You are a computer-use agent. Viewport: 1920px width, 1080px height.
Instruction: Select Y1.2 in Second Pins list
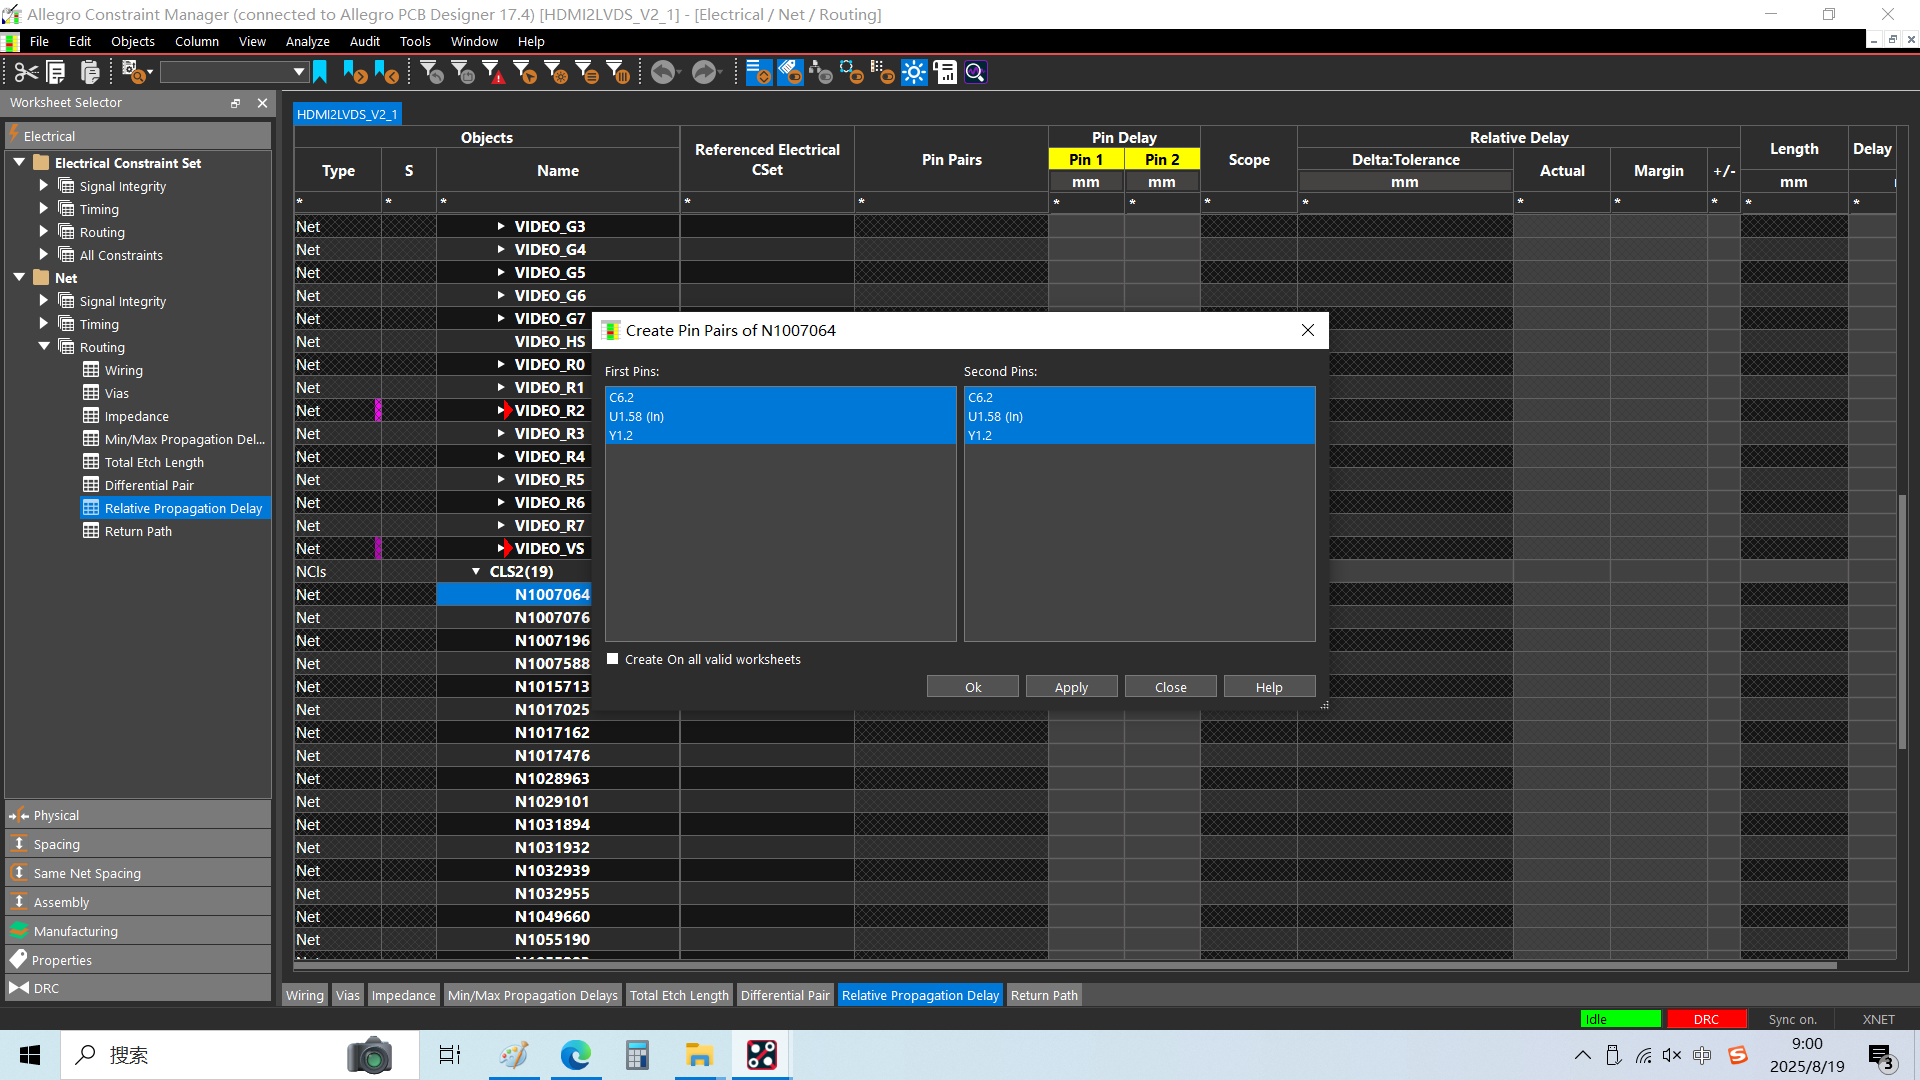[x=980, y=435]
